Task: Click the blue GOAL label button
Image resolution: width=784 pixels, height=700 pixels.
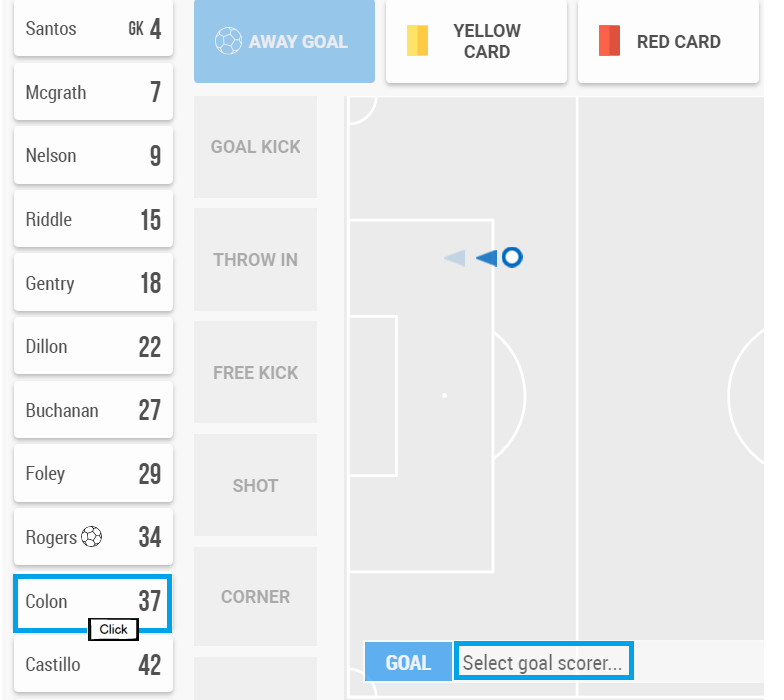Action: click(x=408, y=662)
